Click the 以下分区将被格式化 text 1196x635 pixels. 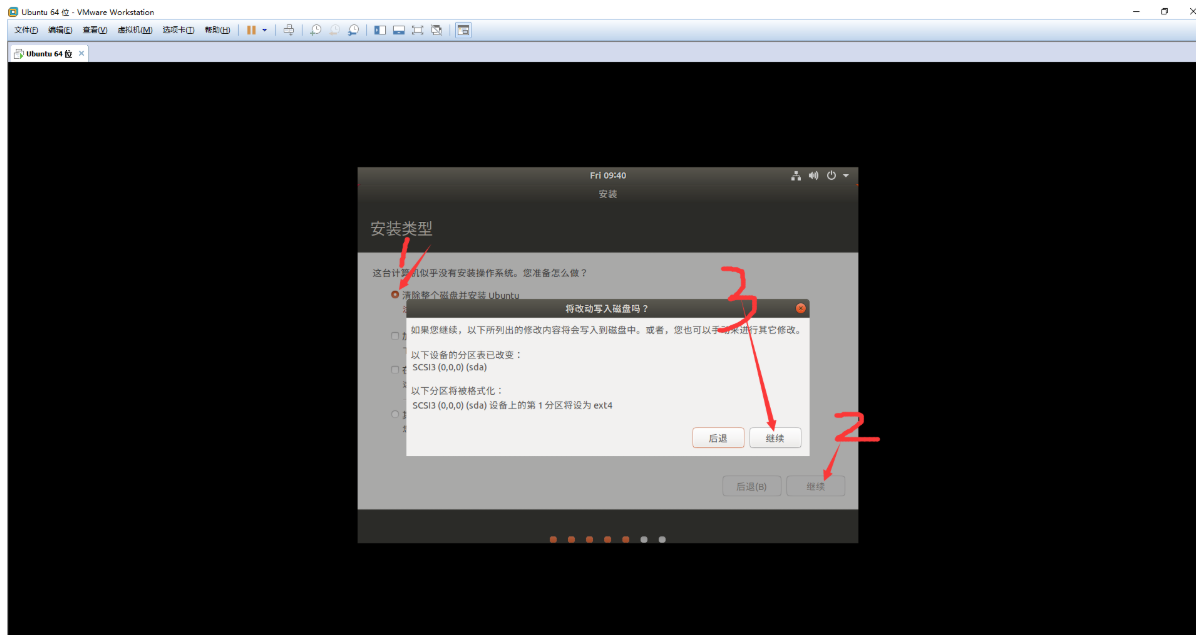[458, 392]
